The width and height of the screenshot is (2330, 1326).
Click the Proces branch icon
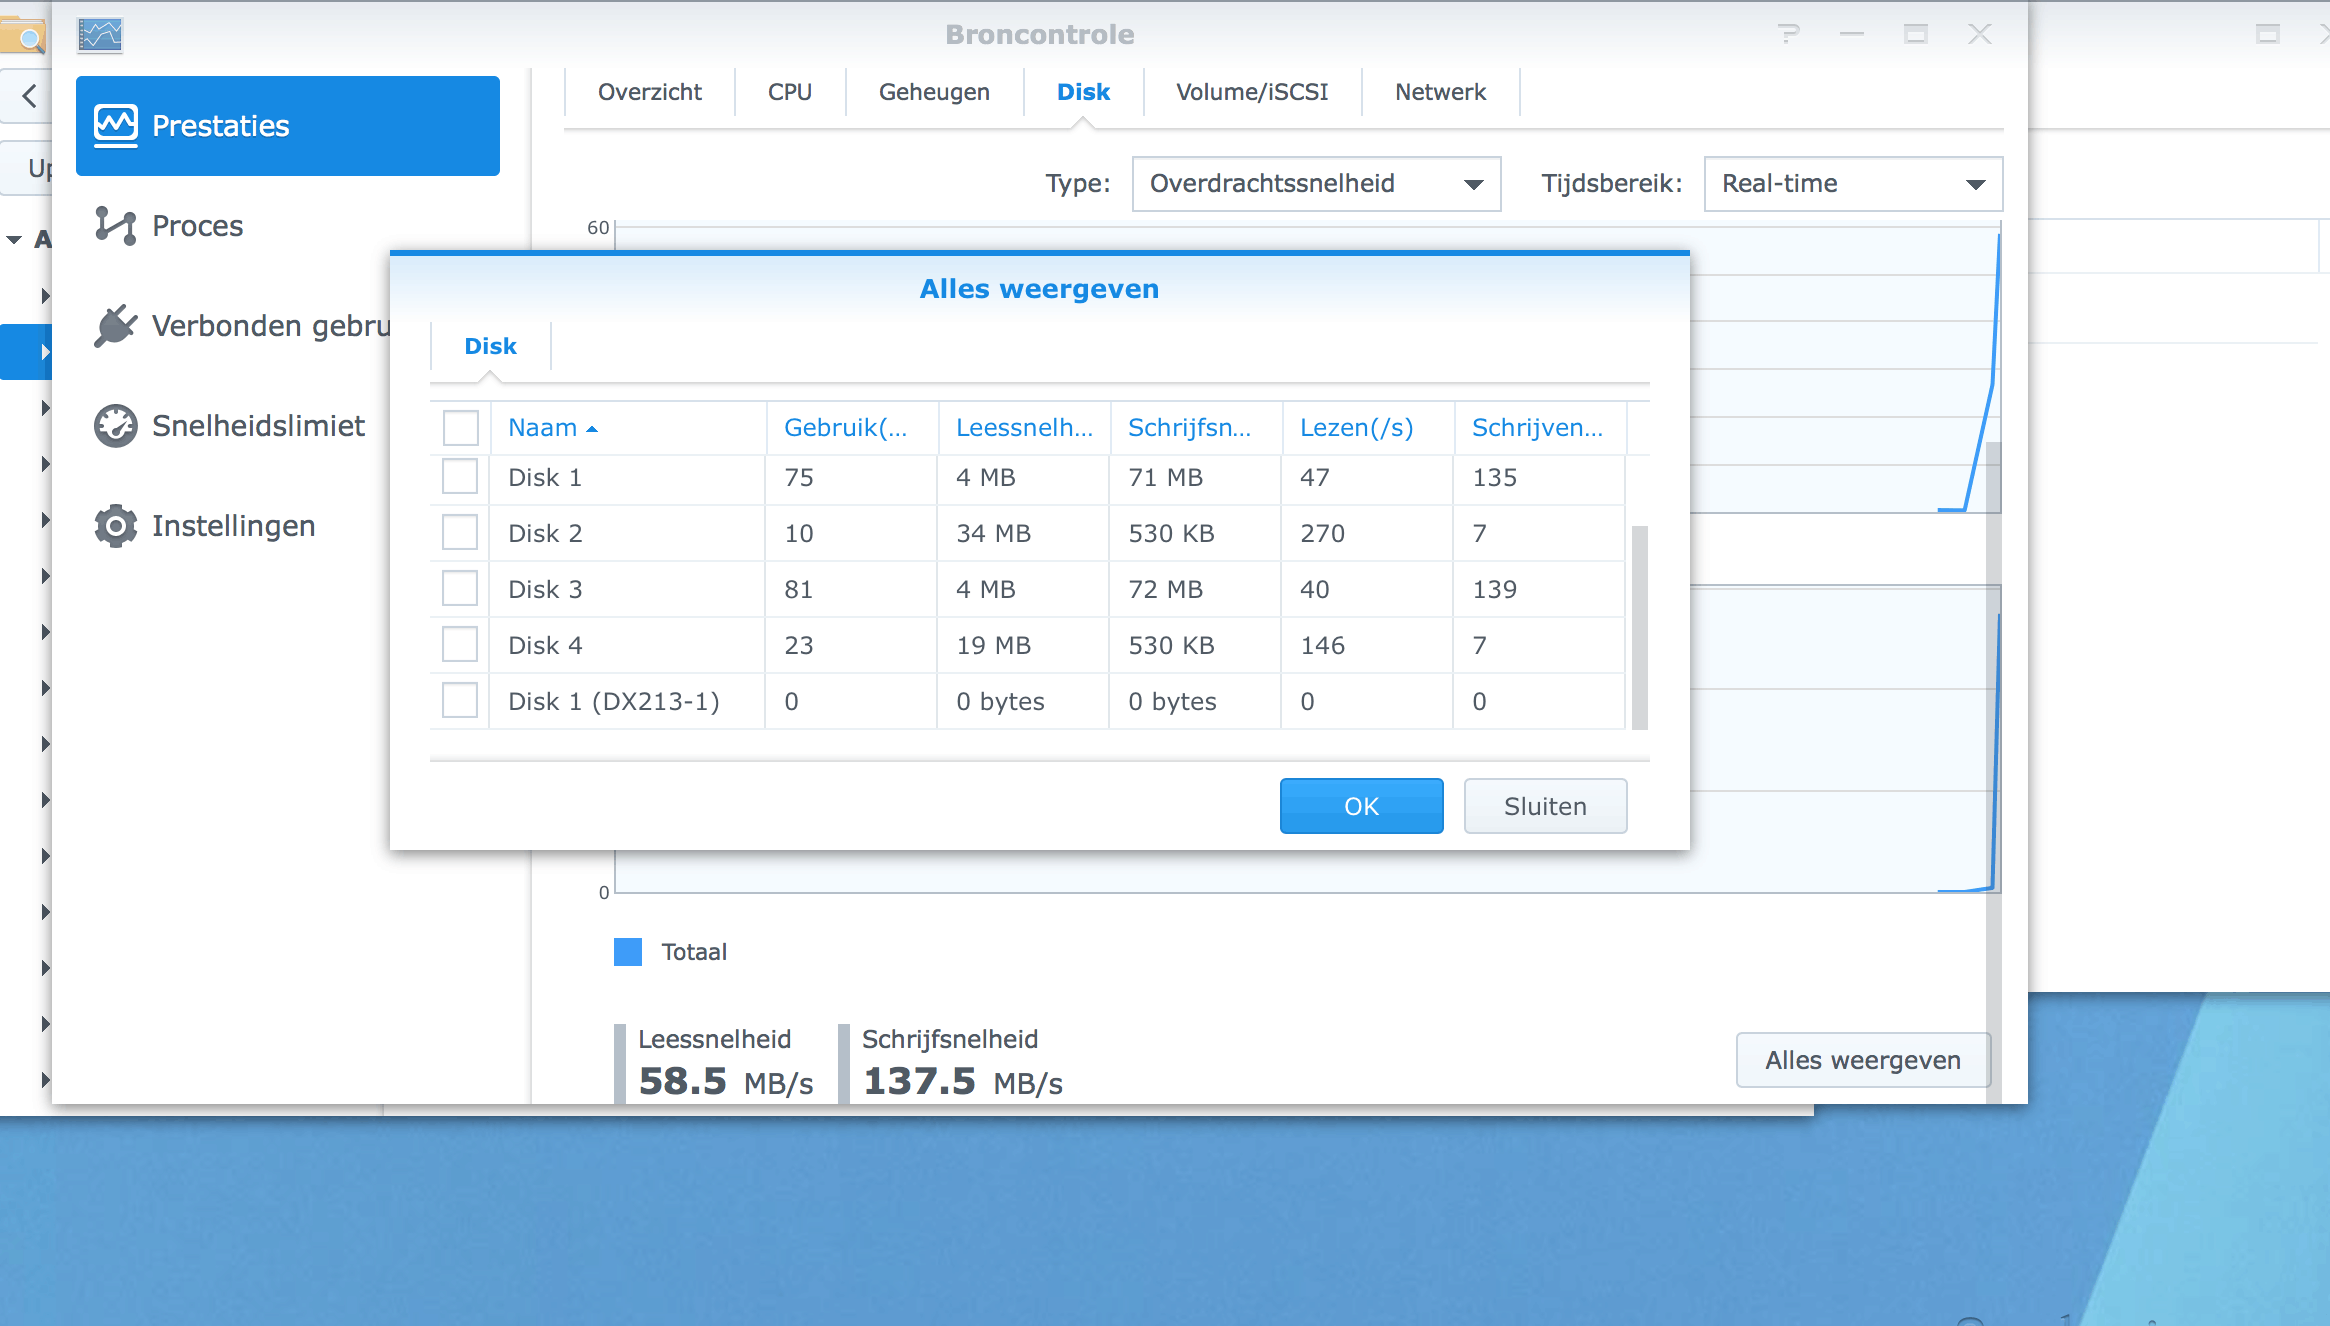coord(116,226)
